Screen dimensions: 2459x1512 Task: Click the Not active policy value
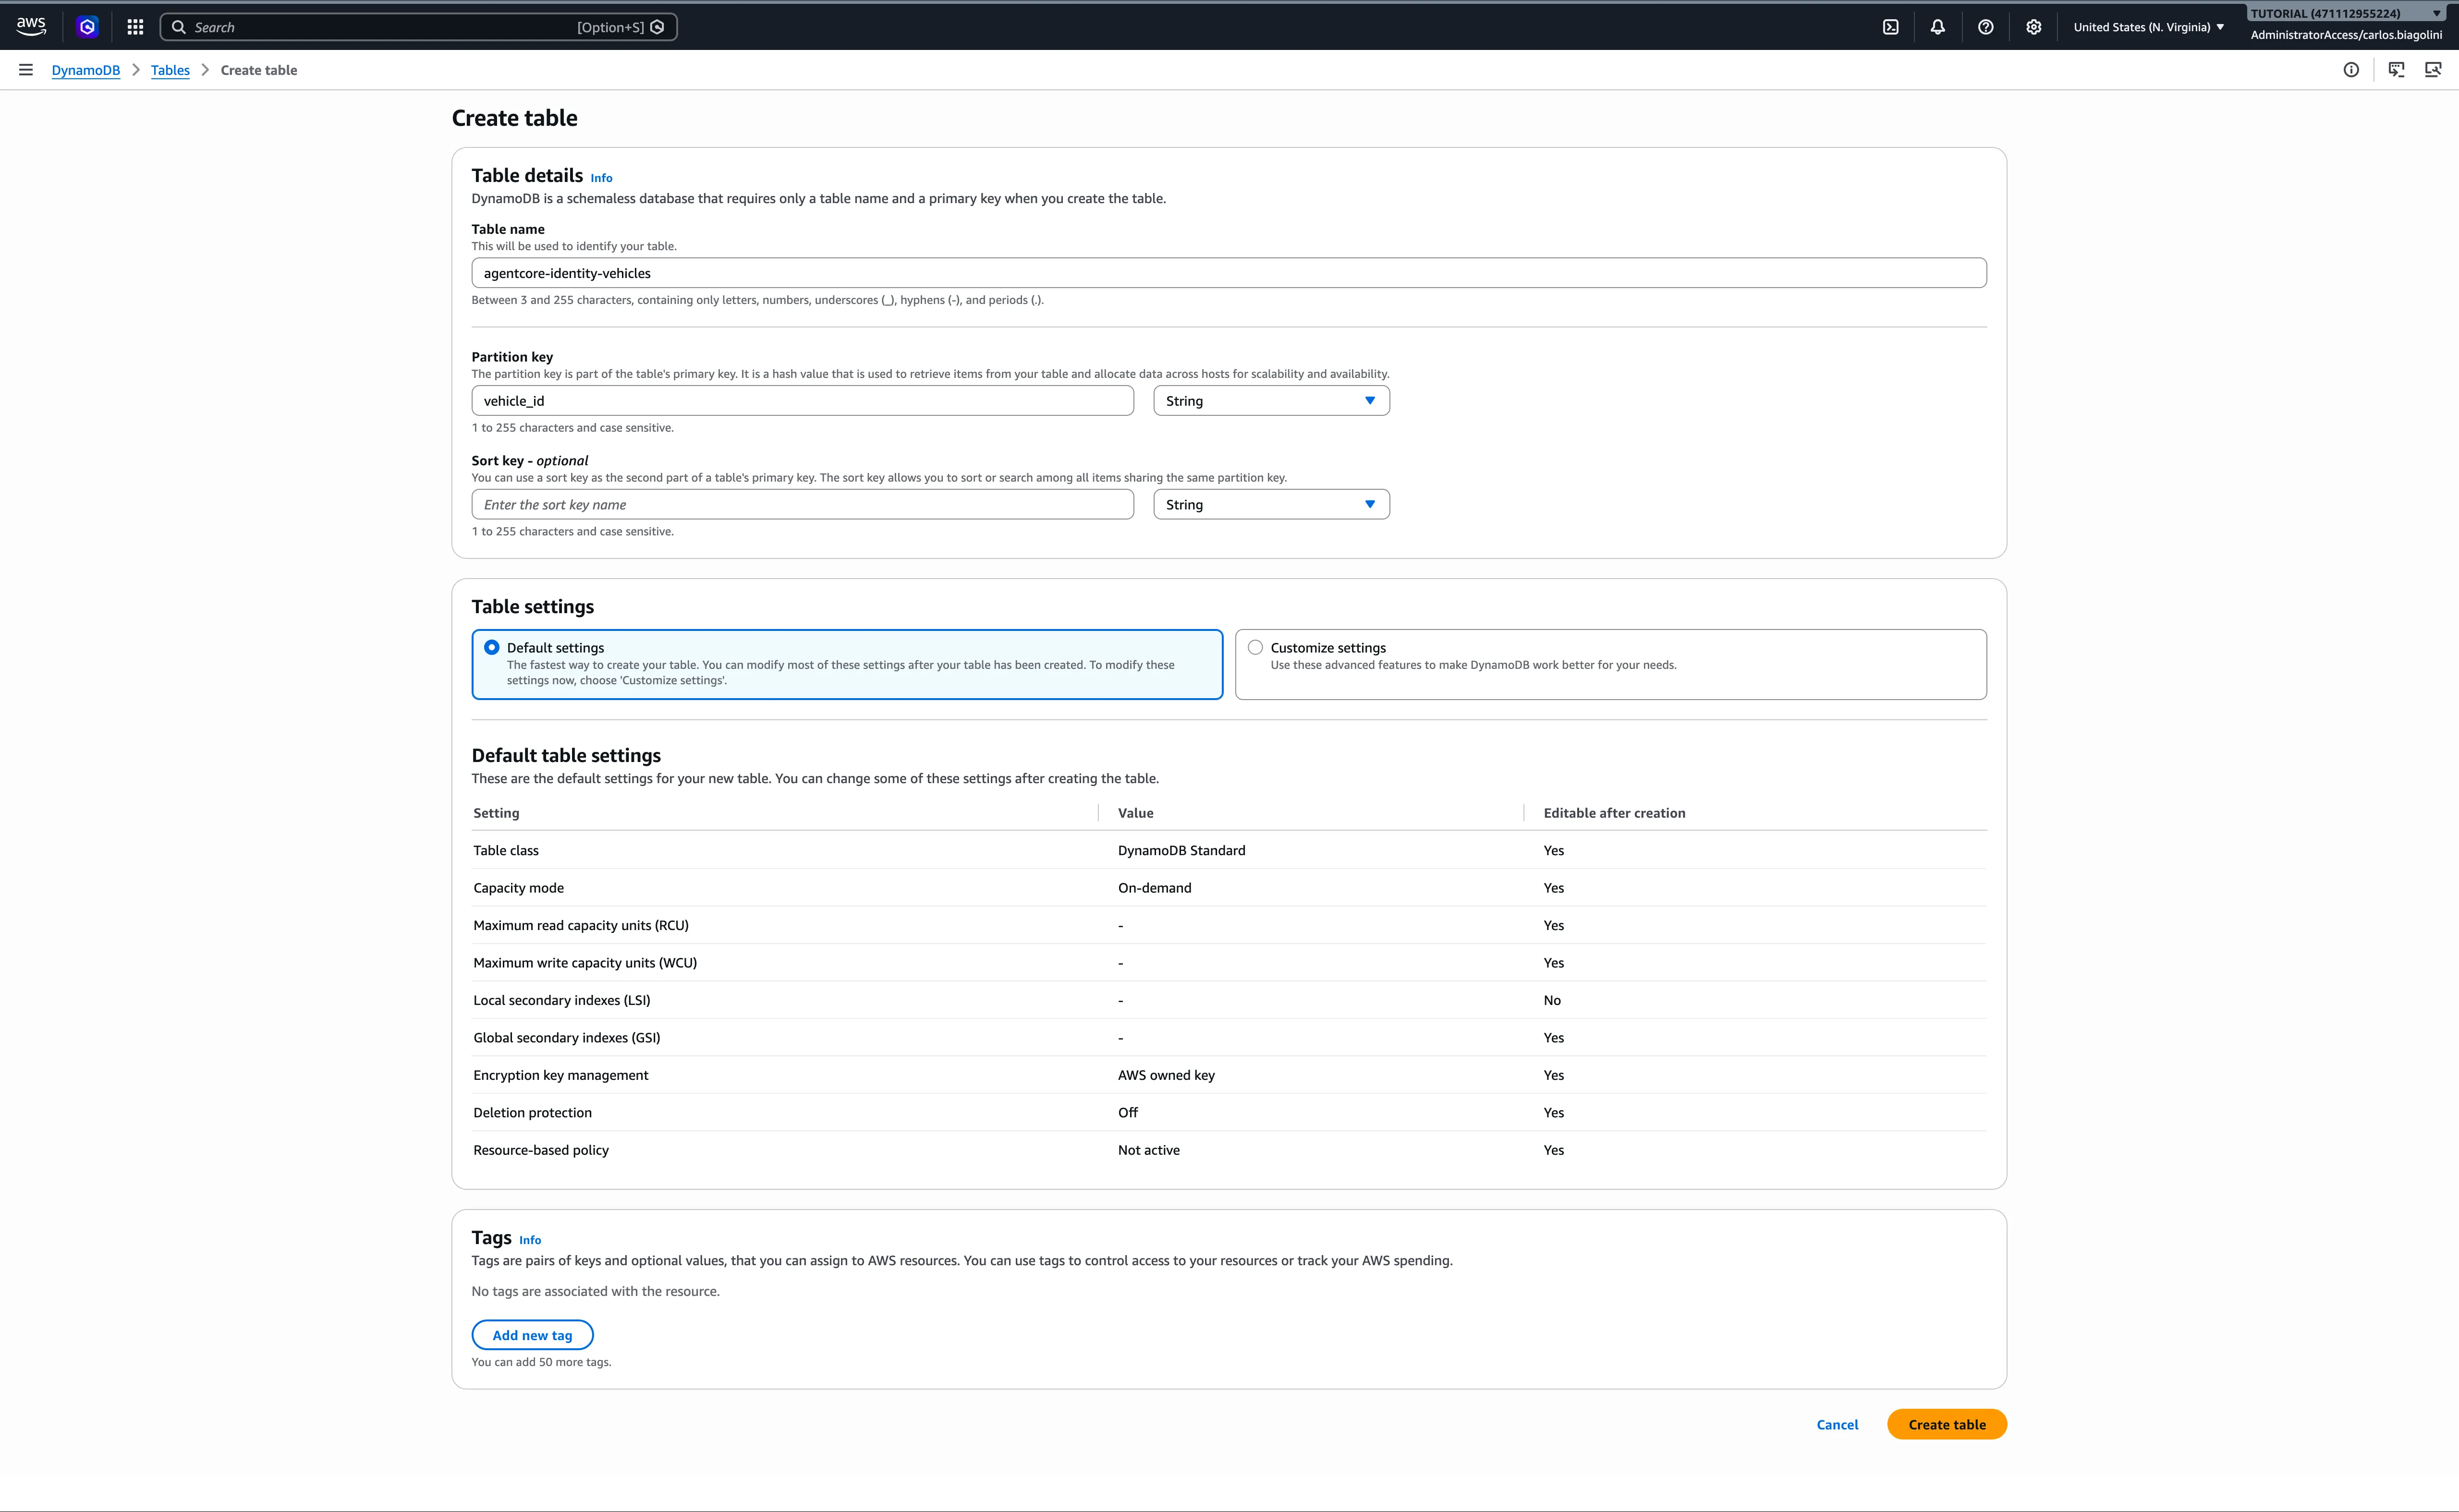coord(1148,1150)
